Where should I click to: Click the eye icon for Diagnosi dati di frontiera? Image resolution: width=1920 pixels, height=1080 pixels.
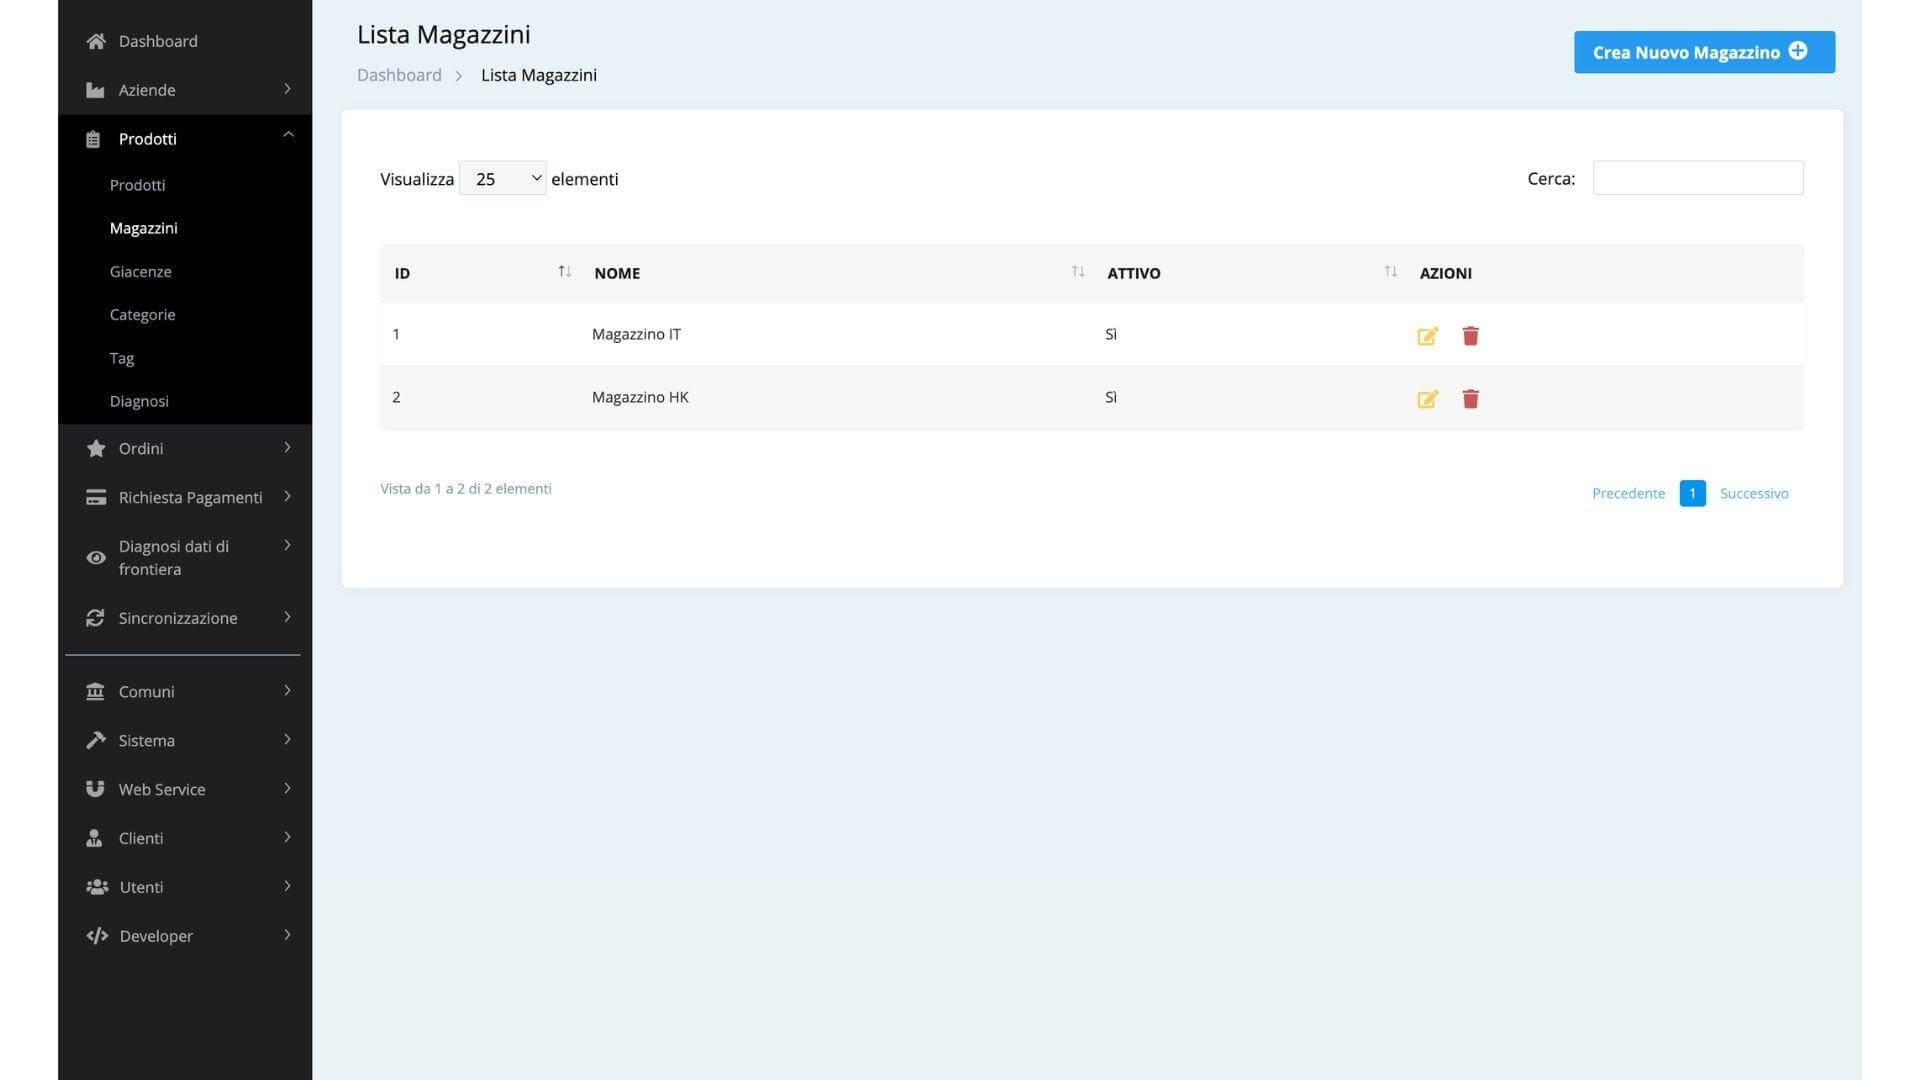96,558
